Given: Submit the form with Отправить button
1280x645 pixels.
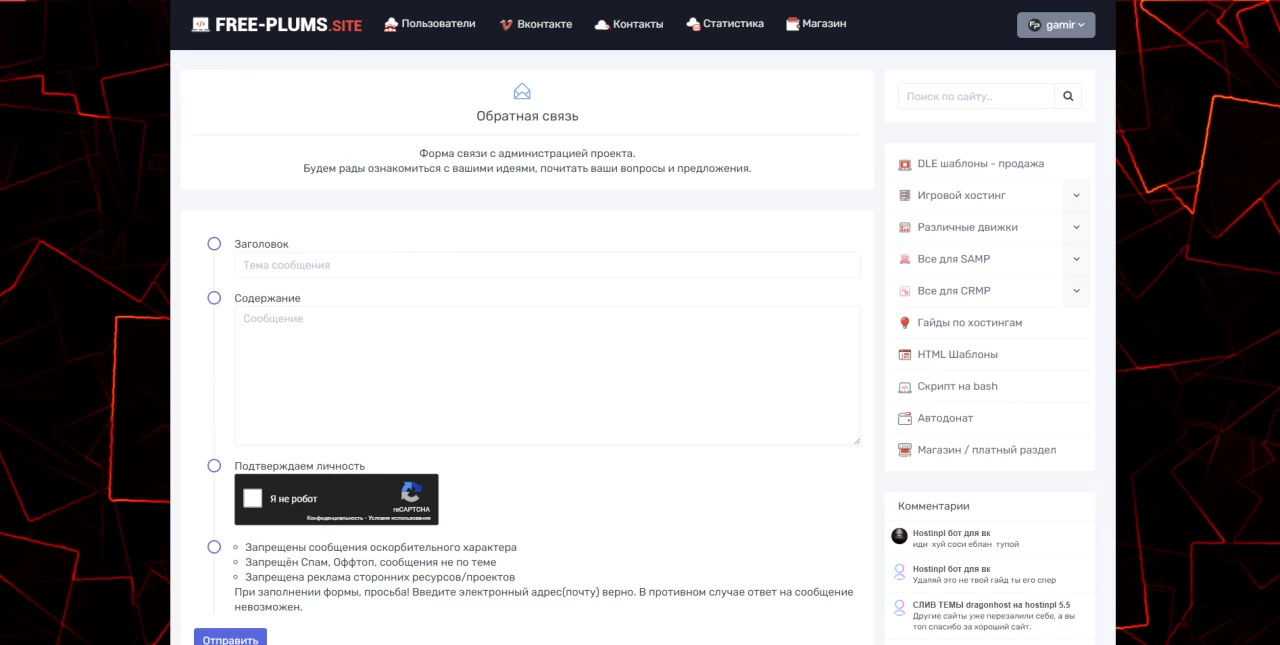Looking at the screenshot, I should point(230,637).
